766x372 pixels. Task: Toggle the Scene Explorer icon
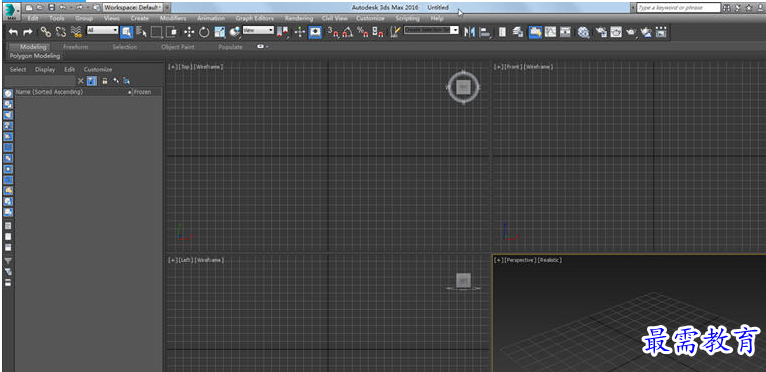click(x=503, y=32)
